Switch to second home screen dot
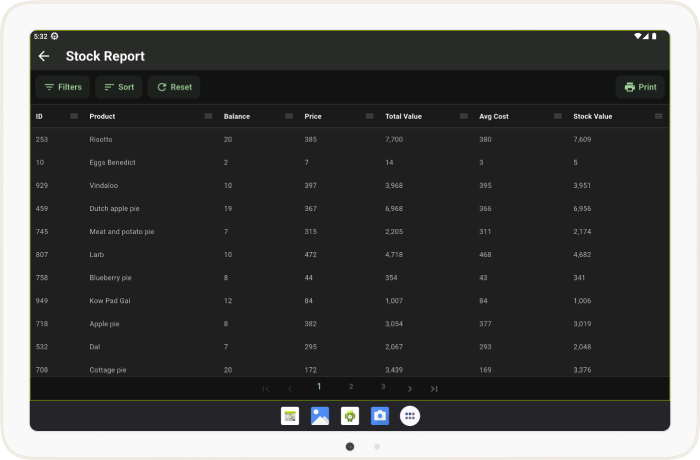The height and width of the screenshot is (460, 700). [x=377, y=447]
